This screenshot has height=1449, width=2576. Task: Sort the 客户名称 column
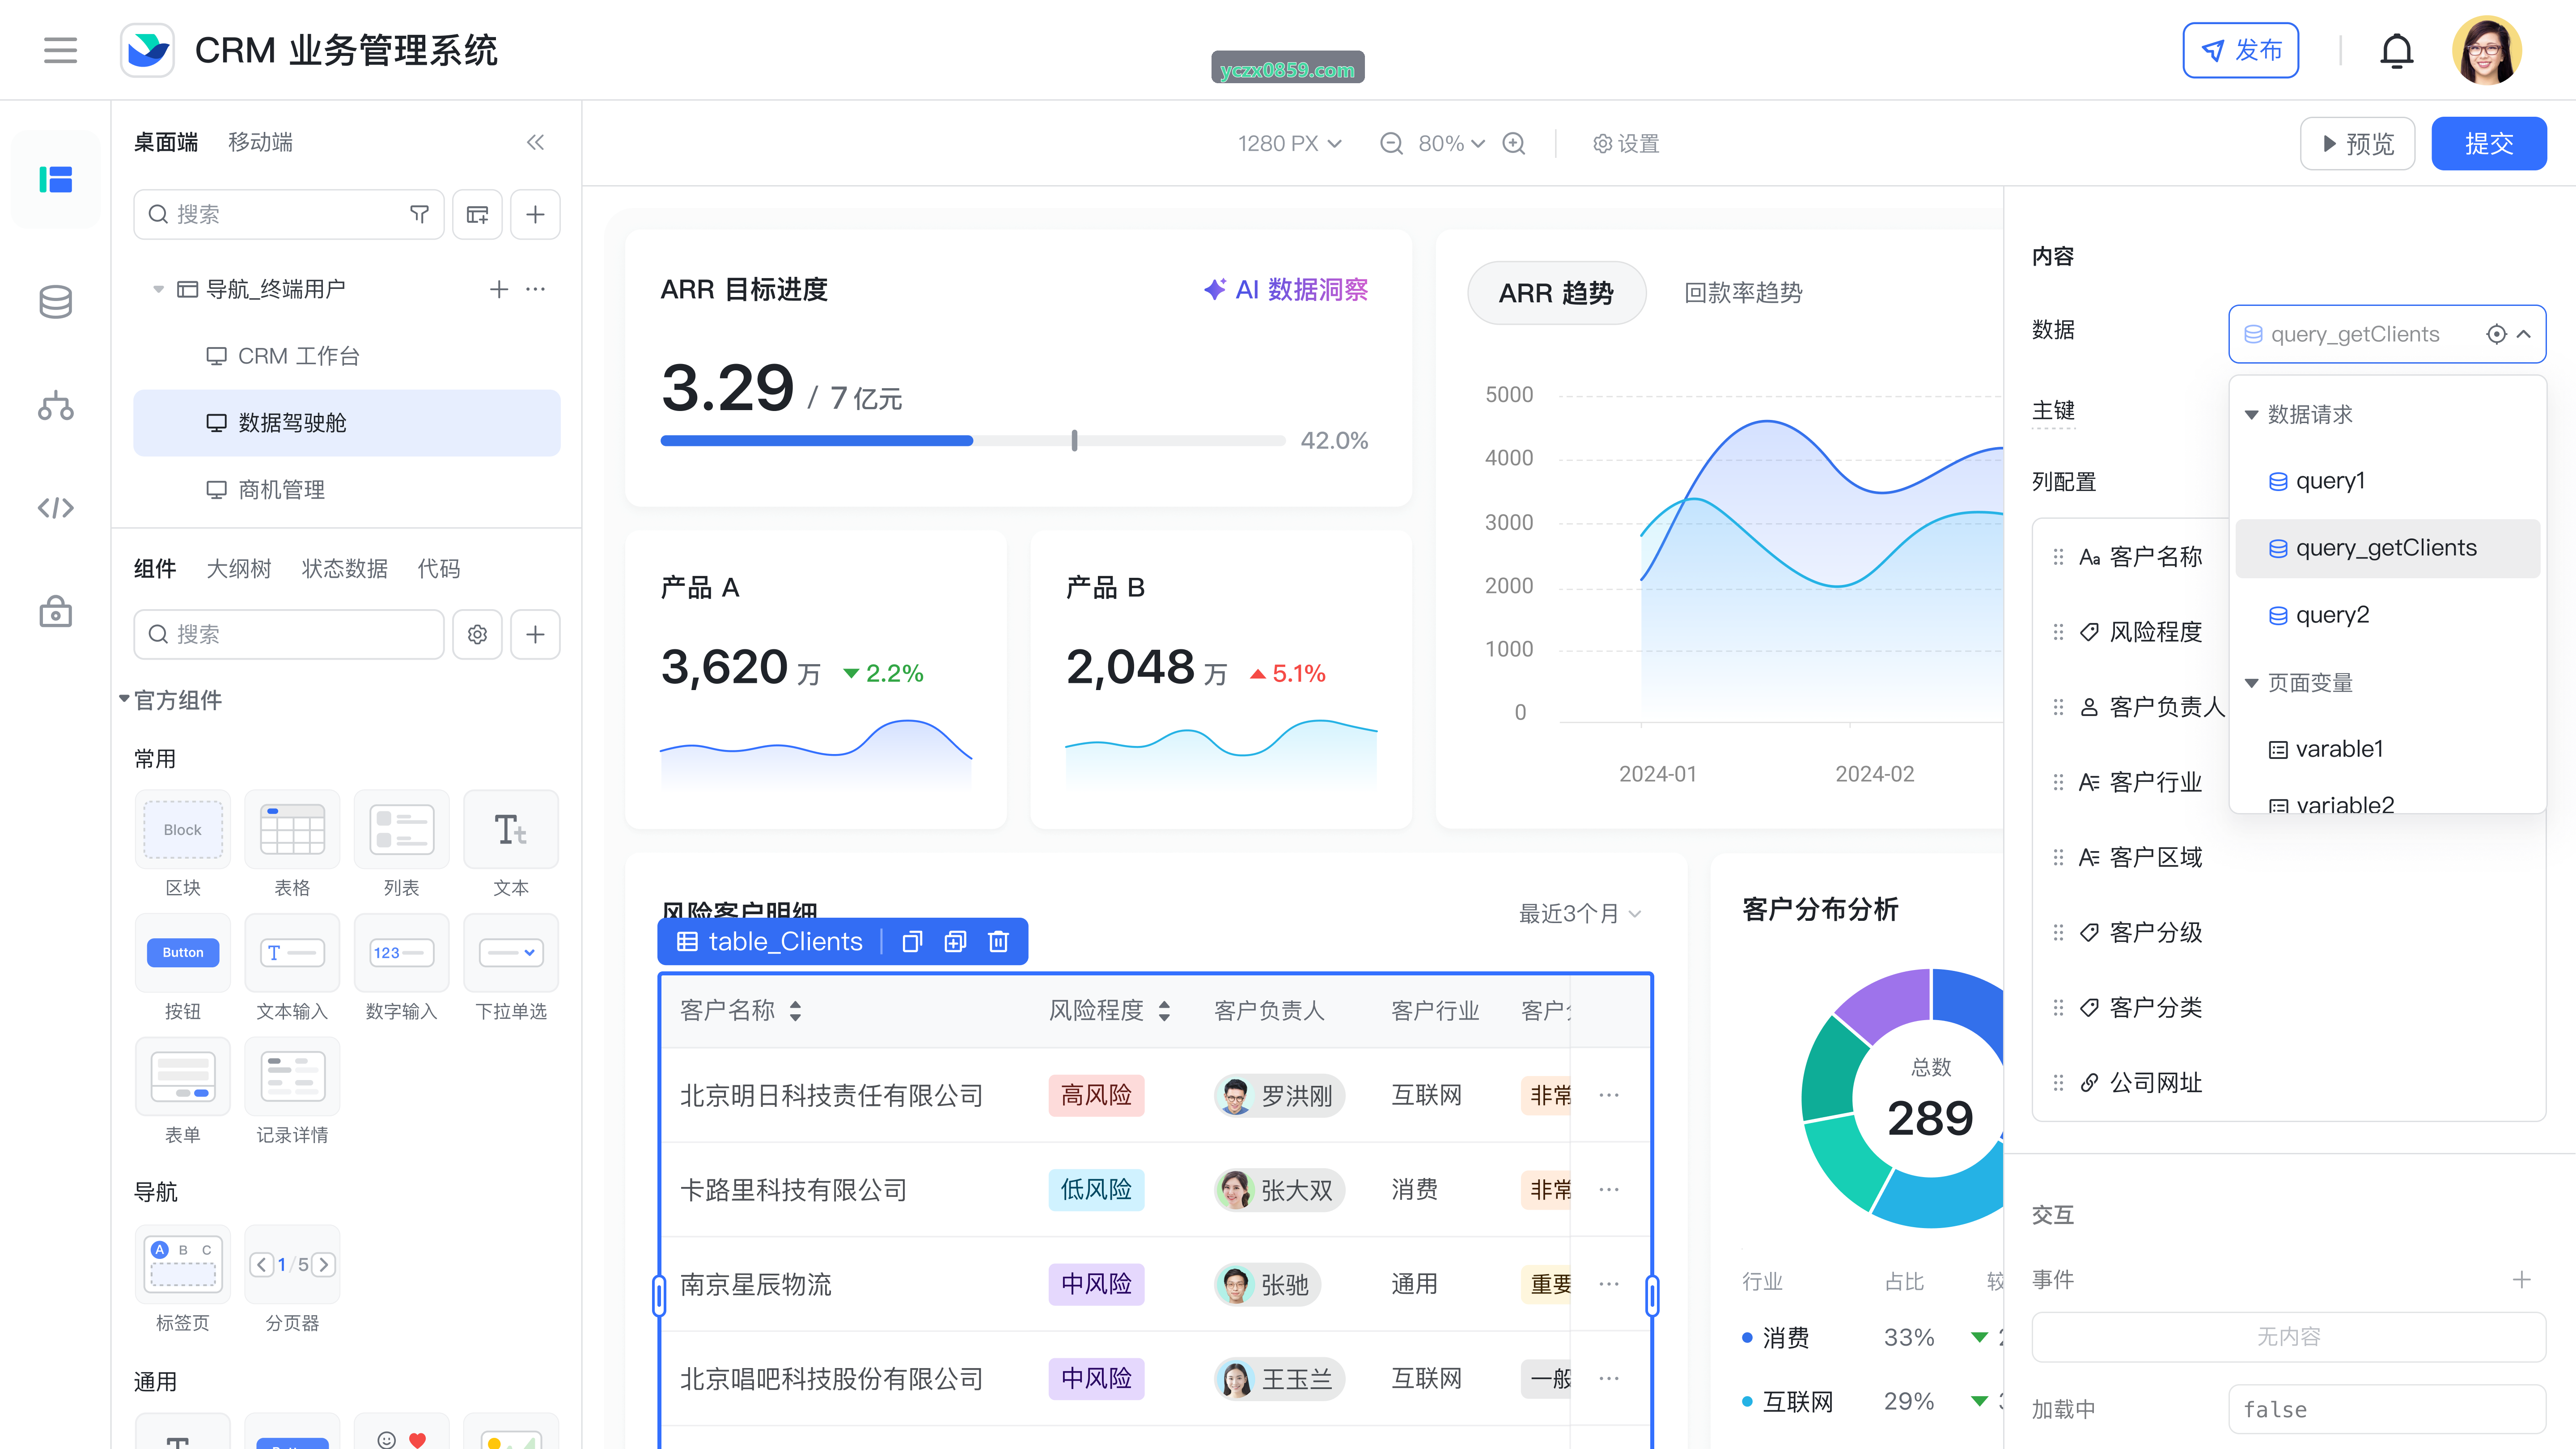click(x=795, y=1011)
